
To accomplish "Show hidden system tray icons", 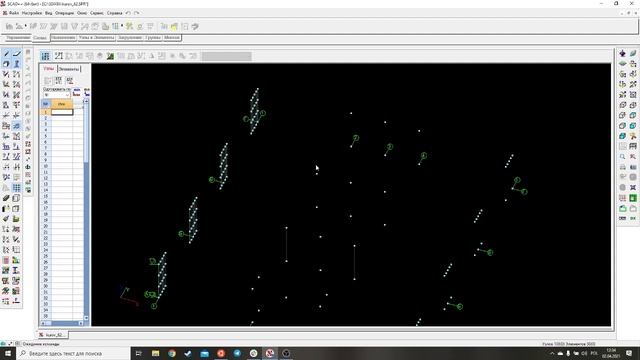I will pos(552,353).
